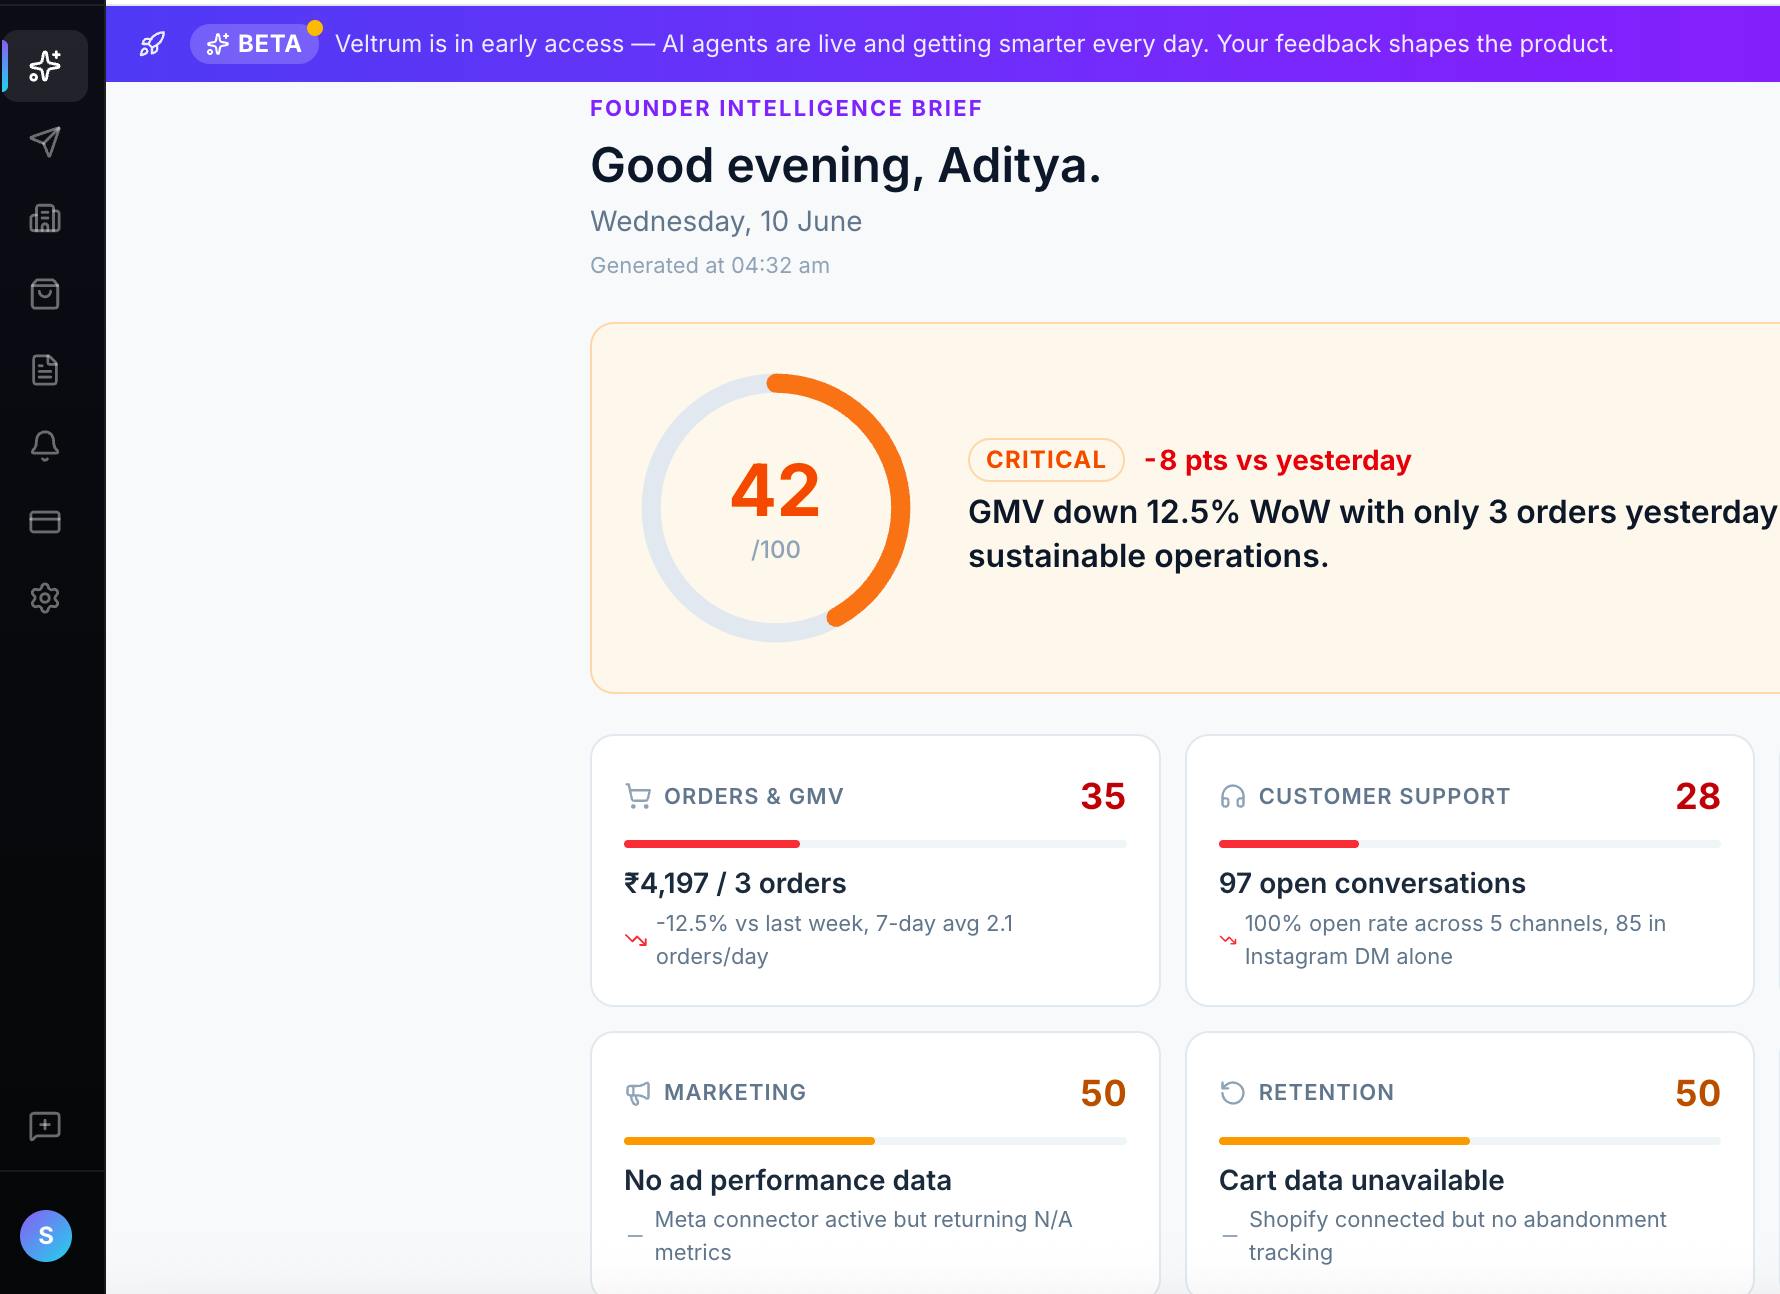
Task: Click the feedback message-plus icon
Action: point(45,1126)
